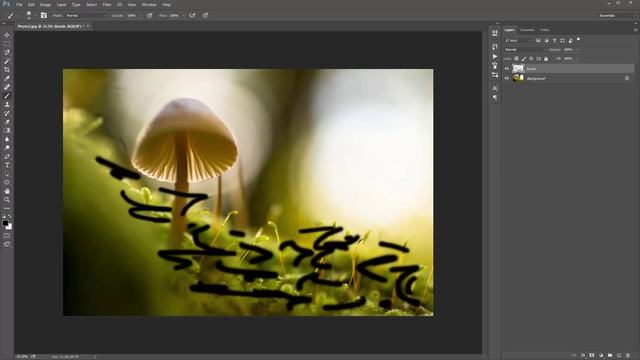Toggle lock position icon

coord(531,59)
